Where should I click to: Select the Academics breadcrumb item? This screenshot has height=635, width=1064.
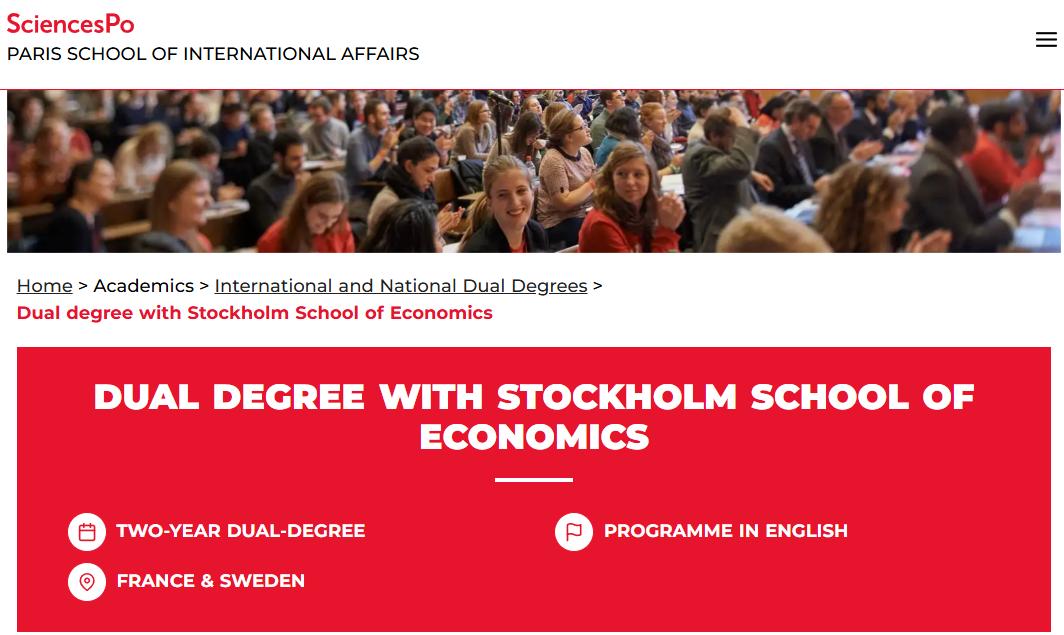pyautogui.click(x=144, y=286)
